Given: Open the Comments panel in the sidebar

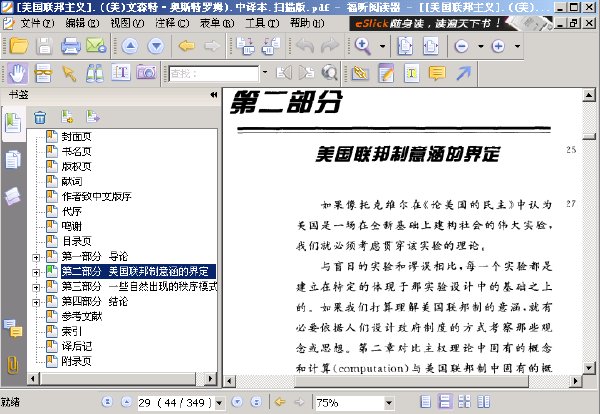Looking at the screenshot, I should coord(13,329).
